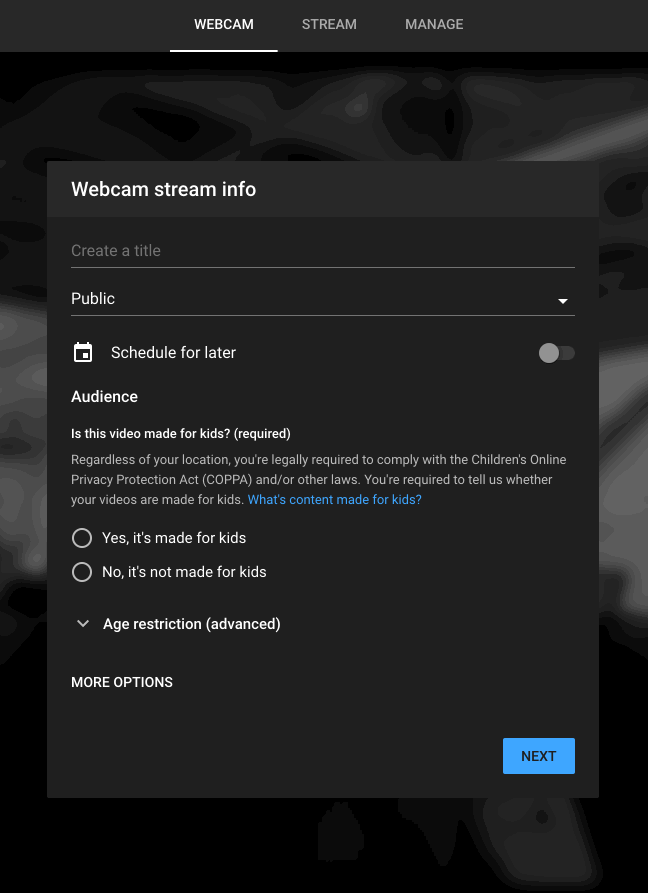
Task: Click Is this video made for kids text
Action: tap(181, 433)
